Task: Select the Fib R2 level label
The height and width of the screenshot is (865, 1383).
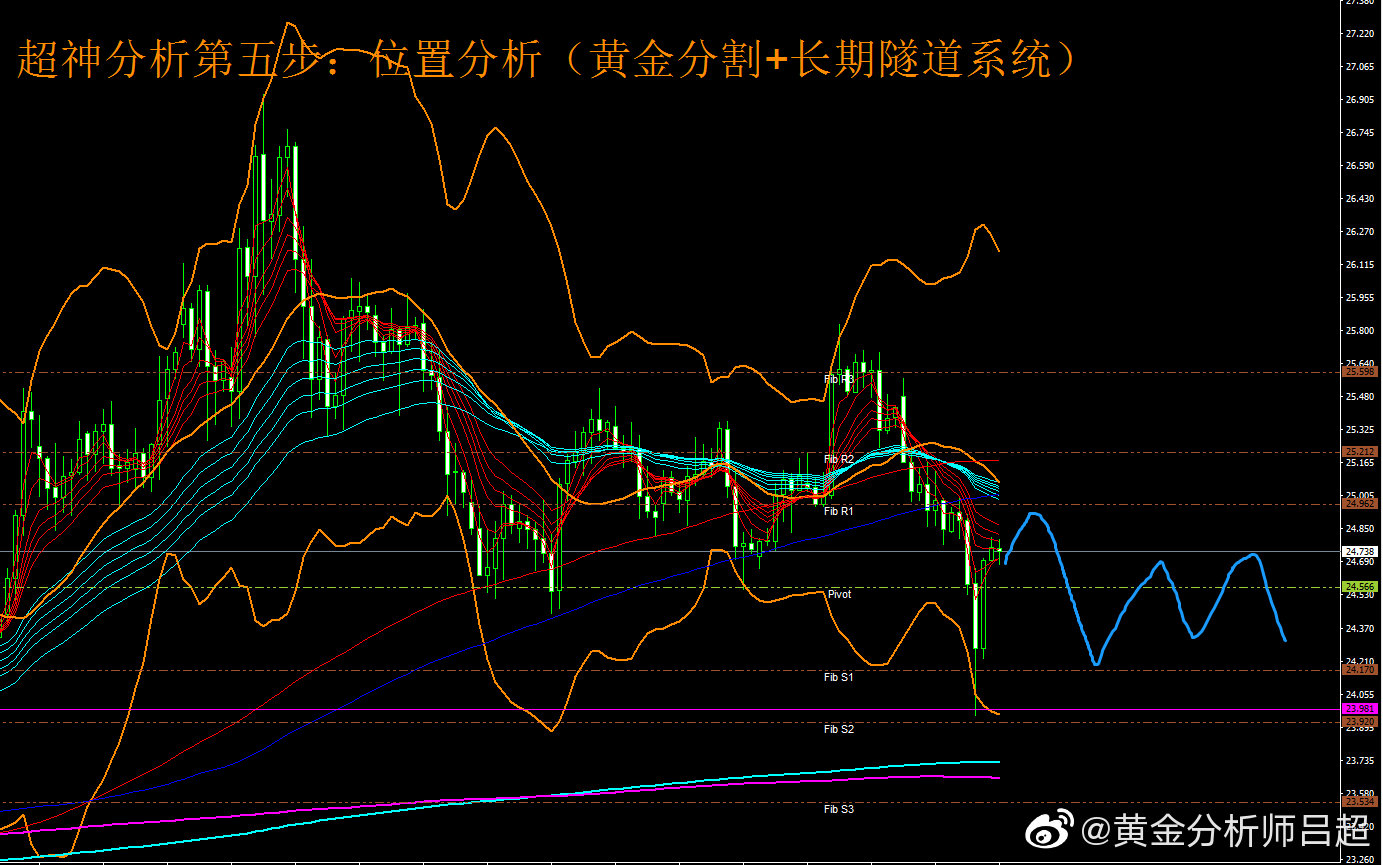Action: pyautogui.click(x=839, y=459)
